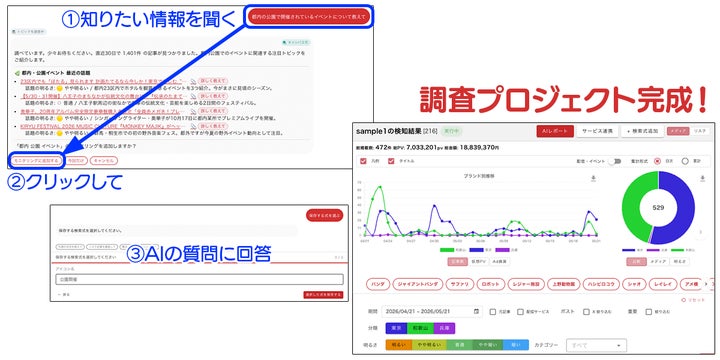Click the 戻る link in save dialog

click(64, 294)
